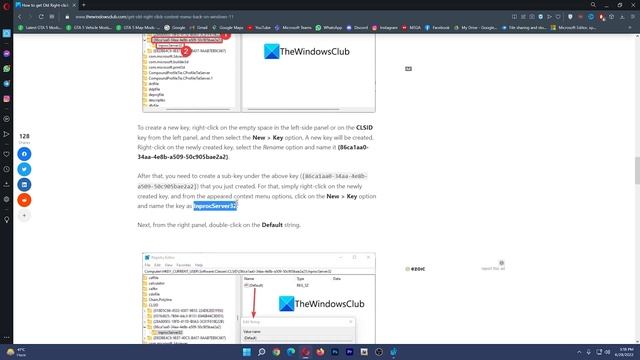Share the article on Twitter

tap(24, 169)
